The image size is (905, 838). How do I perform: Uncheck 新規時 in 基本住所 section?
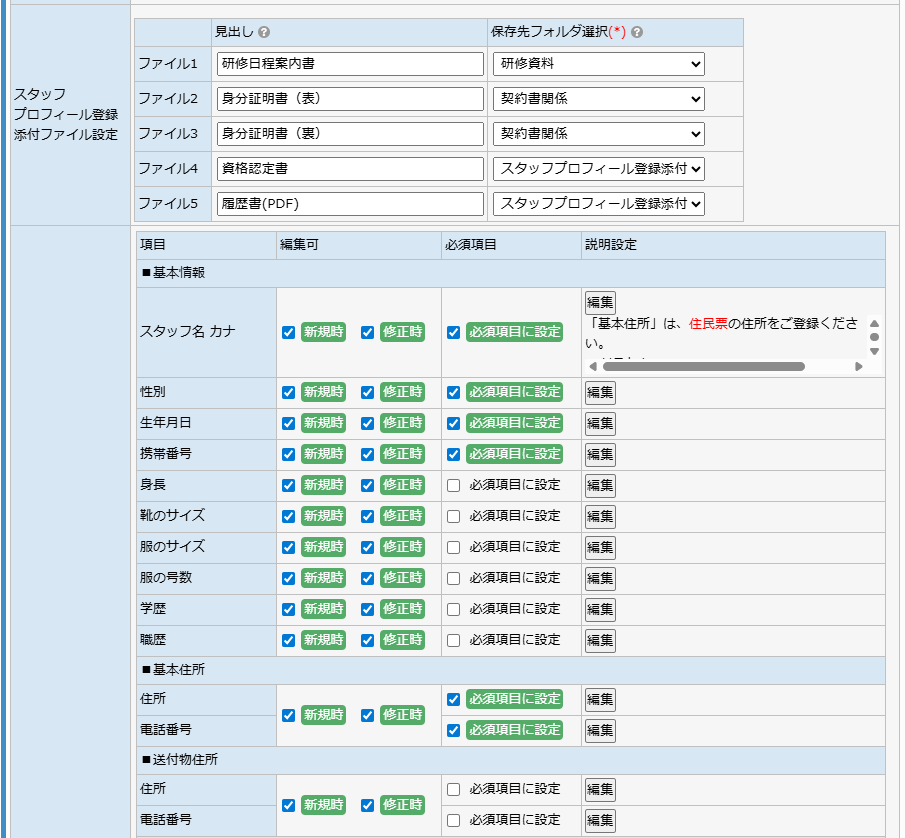(x=289, y=716)
